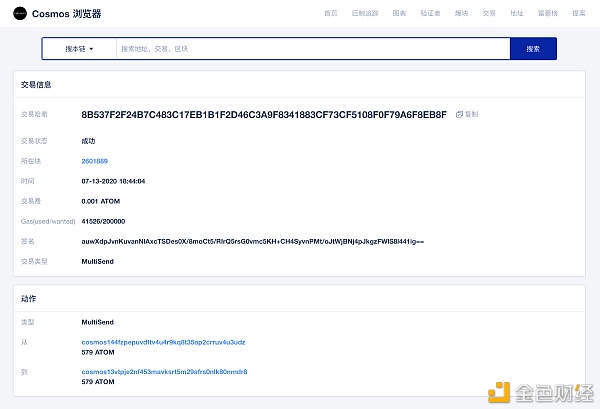
Task: Click timestamp 07-13-2020 18:44:04
Action: coord(113,181)
